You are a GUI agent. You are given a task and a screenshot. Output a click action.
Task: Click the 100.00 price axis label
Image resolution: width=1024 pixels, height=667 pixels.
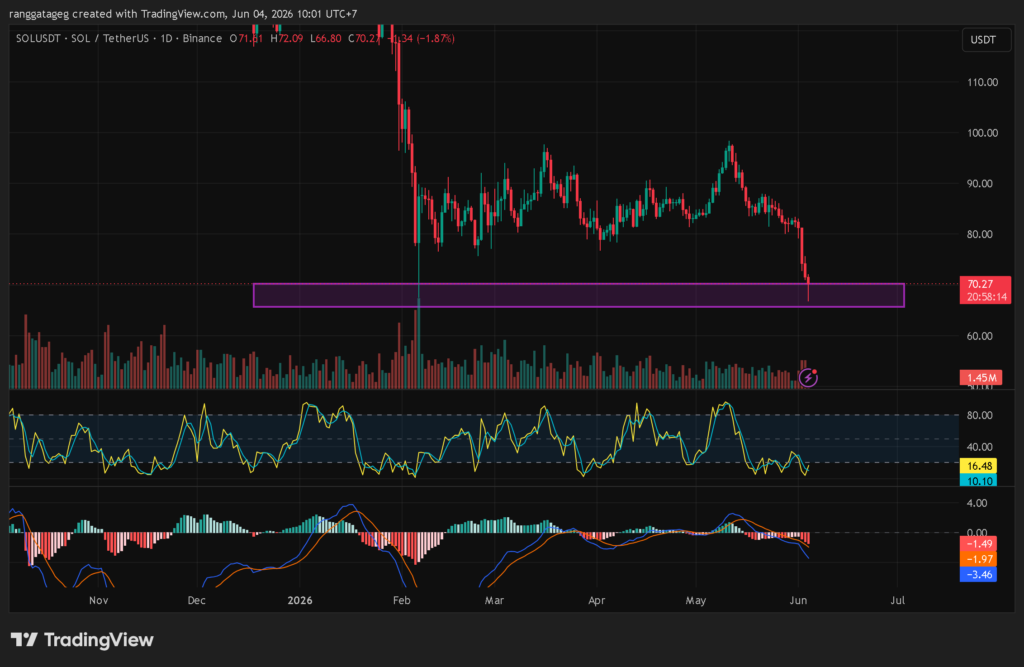tap(982, 133)
